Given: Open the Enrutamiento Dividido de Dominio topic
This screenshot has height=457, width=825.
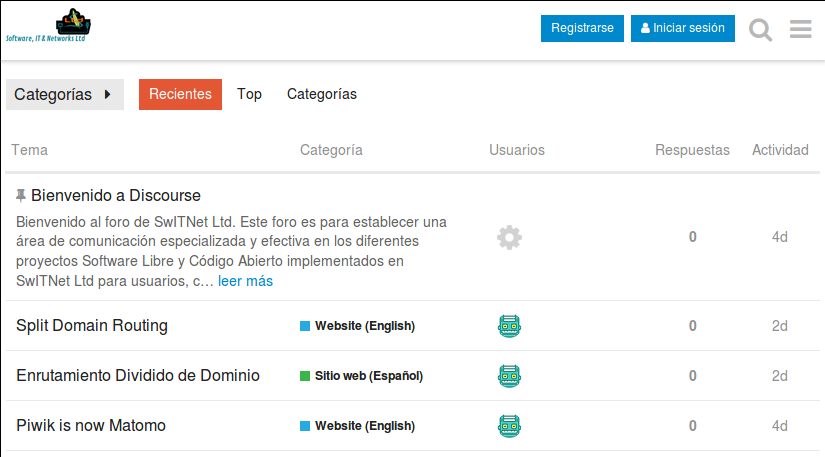Looking at the screenshot, I should pos(138,375).
